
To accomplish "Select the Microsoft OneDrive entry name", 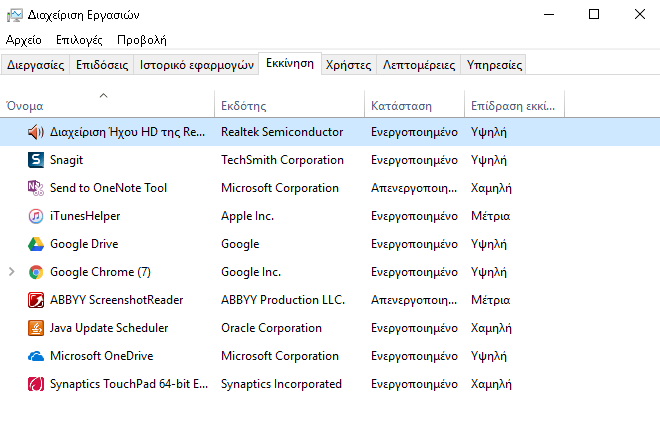I will (101, 356).
